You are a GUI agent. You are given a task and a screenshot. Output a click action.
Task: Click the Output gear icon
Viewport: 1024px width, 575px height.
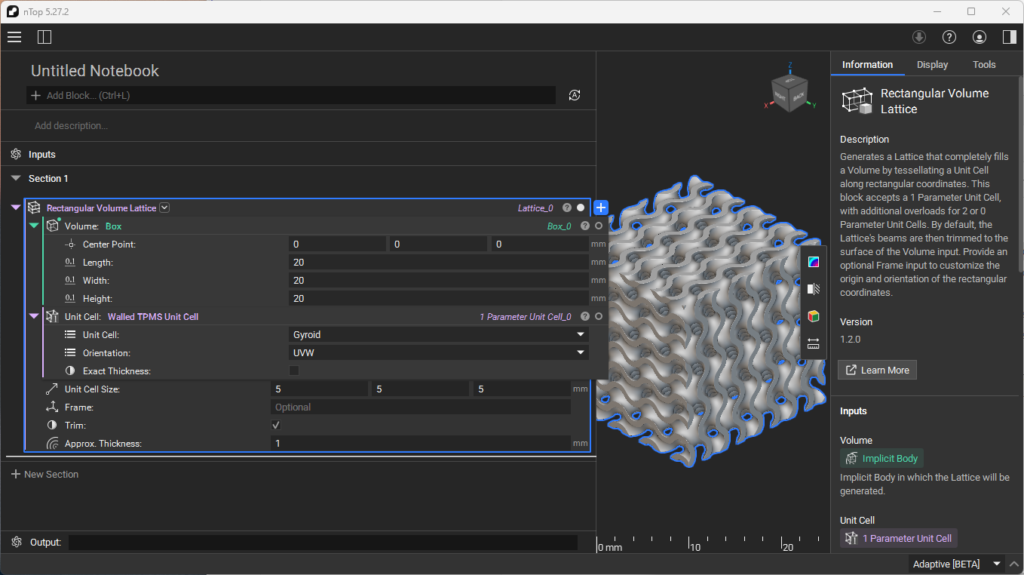coord(16,542)
